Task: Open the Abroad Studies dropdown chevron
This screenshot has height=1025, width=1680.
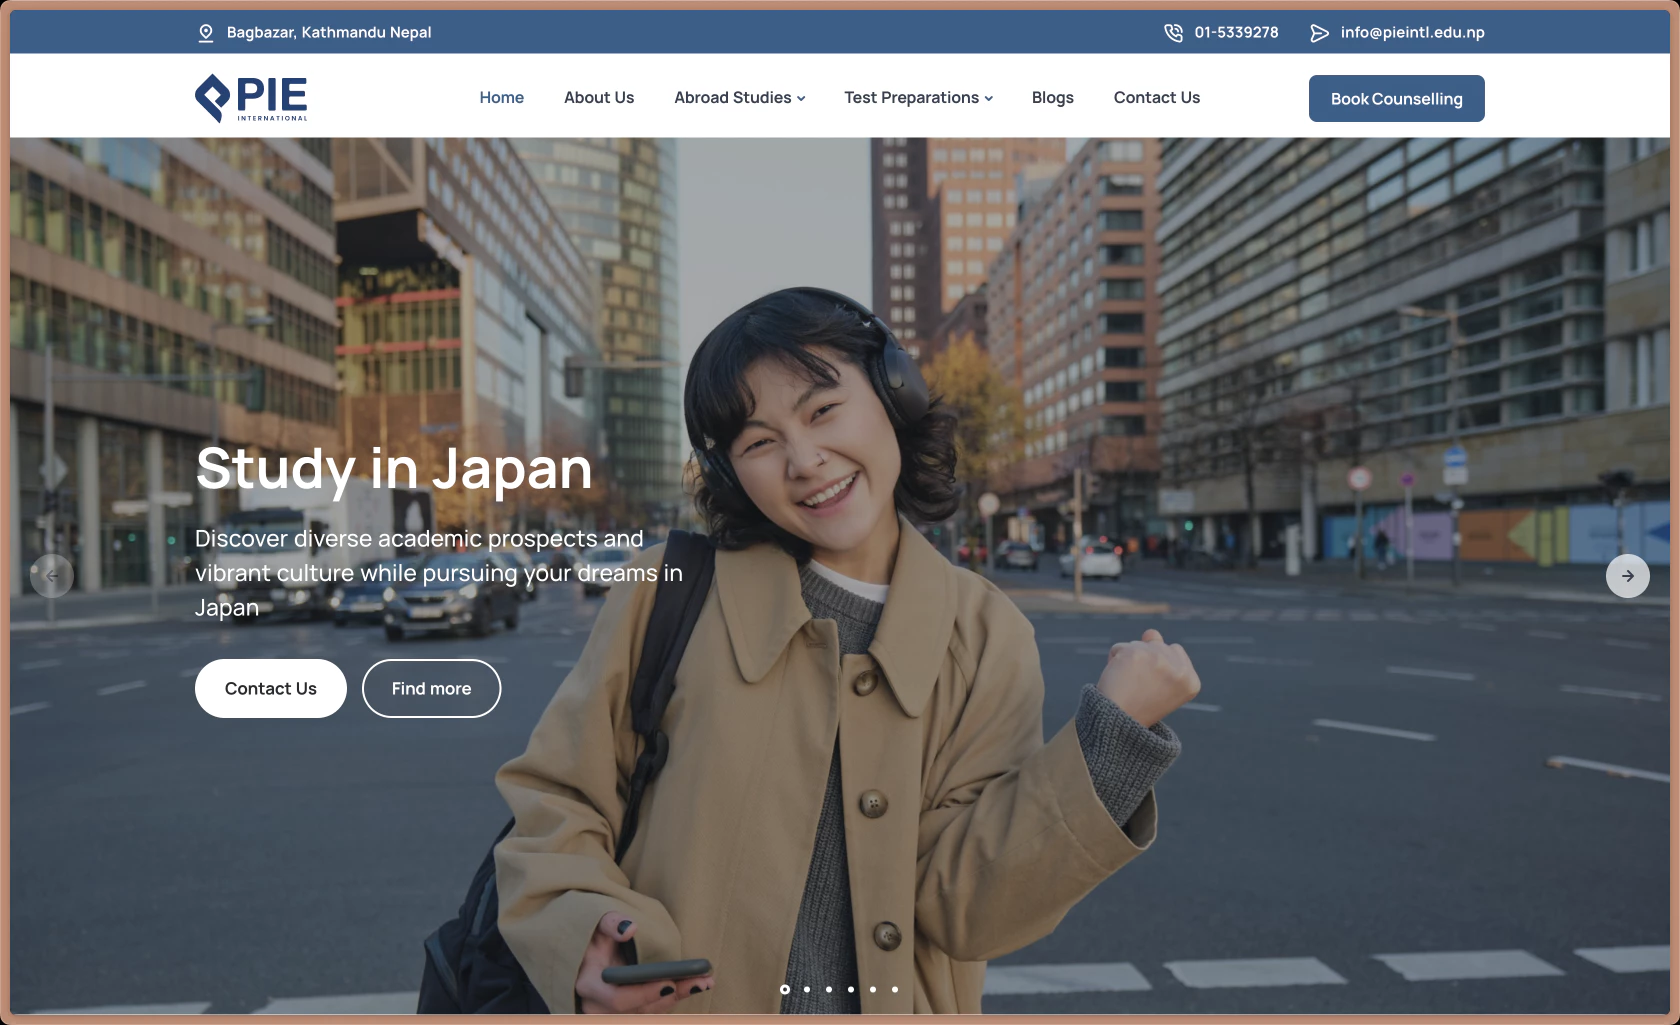Action: pos(801,98)
